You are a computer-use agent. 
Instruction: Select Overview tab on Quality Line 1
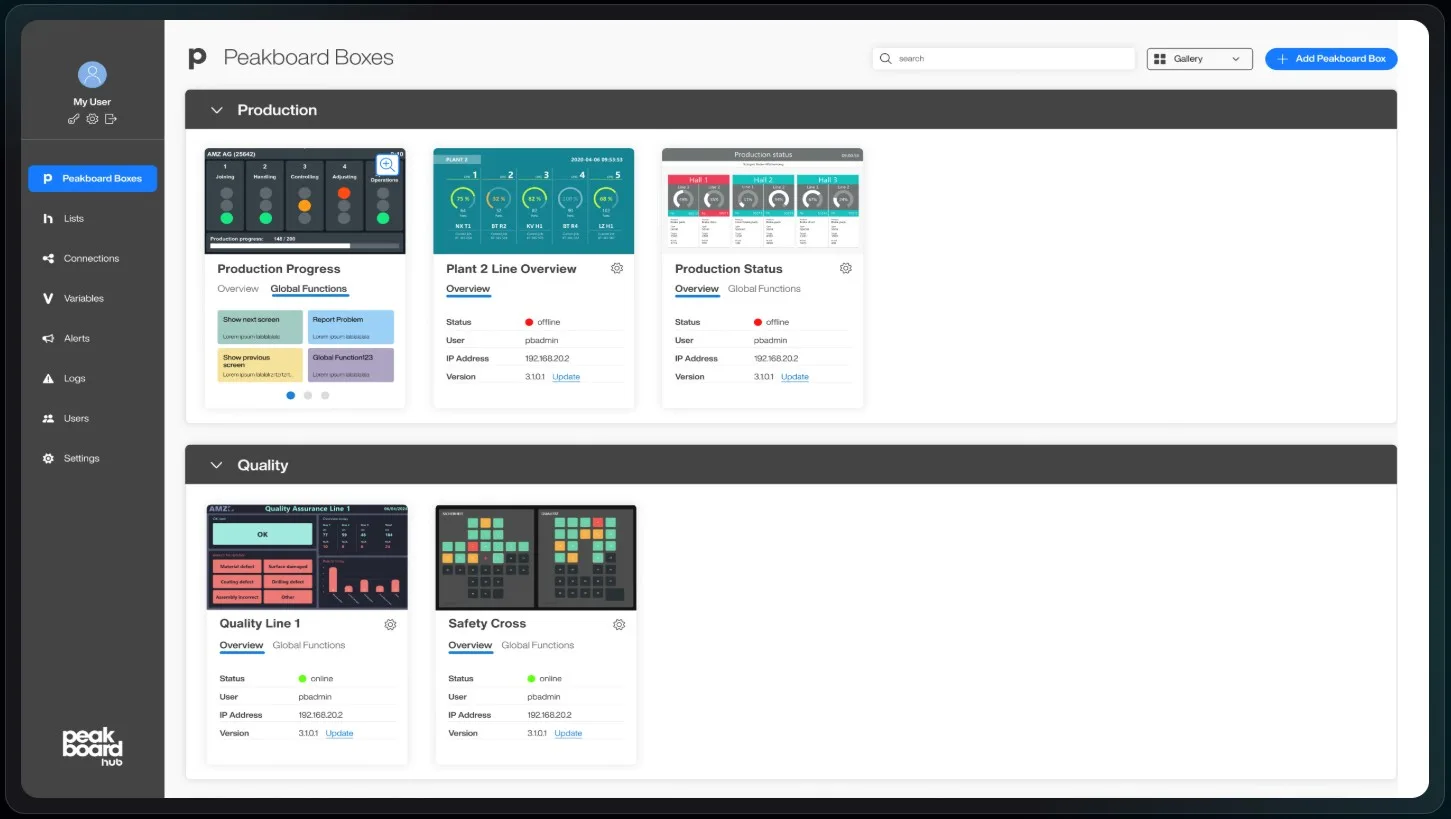point(241,645)
